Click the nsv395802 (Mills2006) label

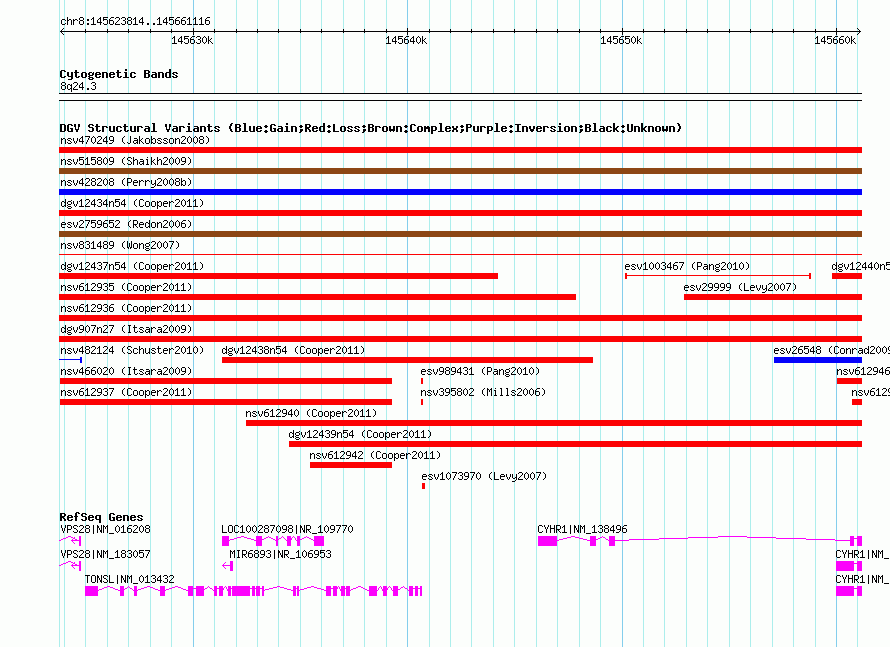[x=483, y=392]
